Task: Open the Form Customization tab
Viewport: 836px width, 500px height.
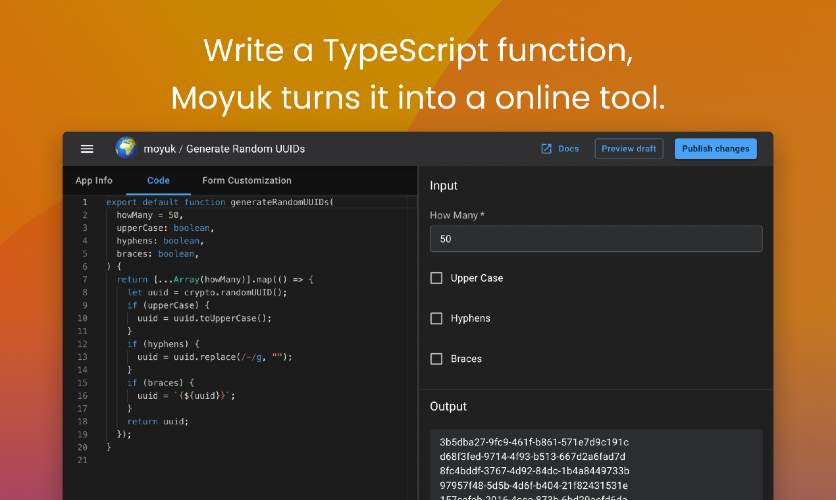Action: 247,180
